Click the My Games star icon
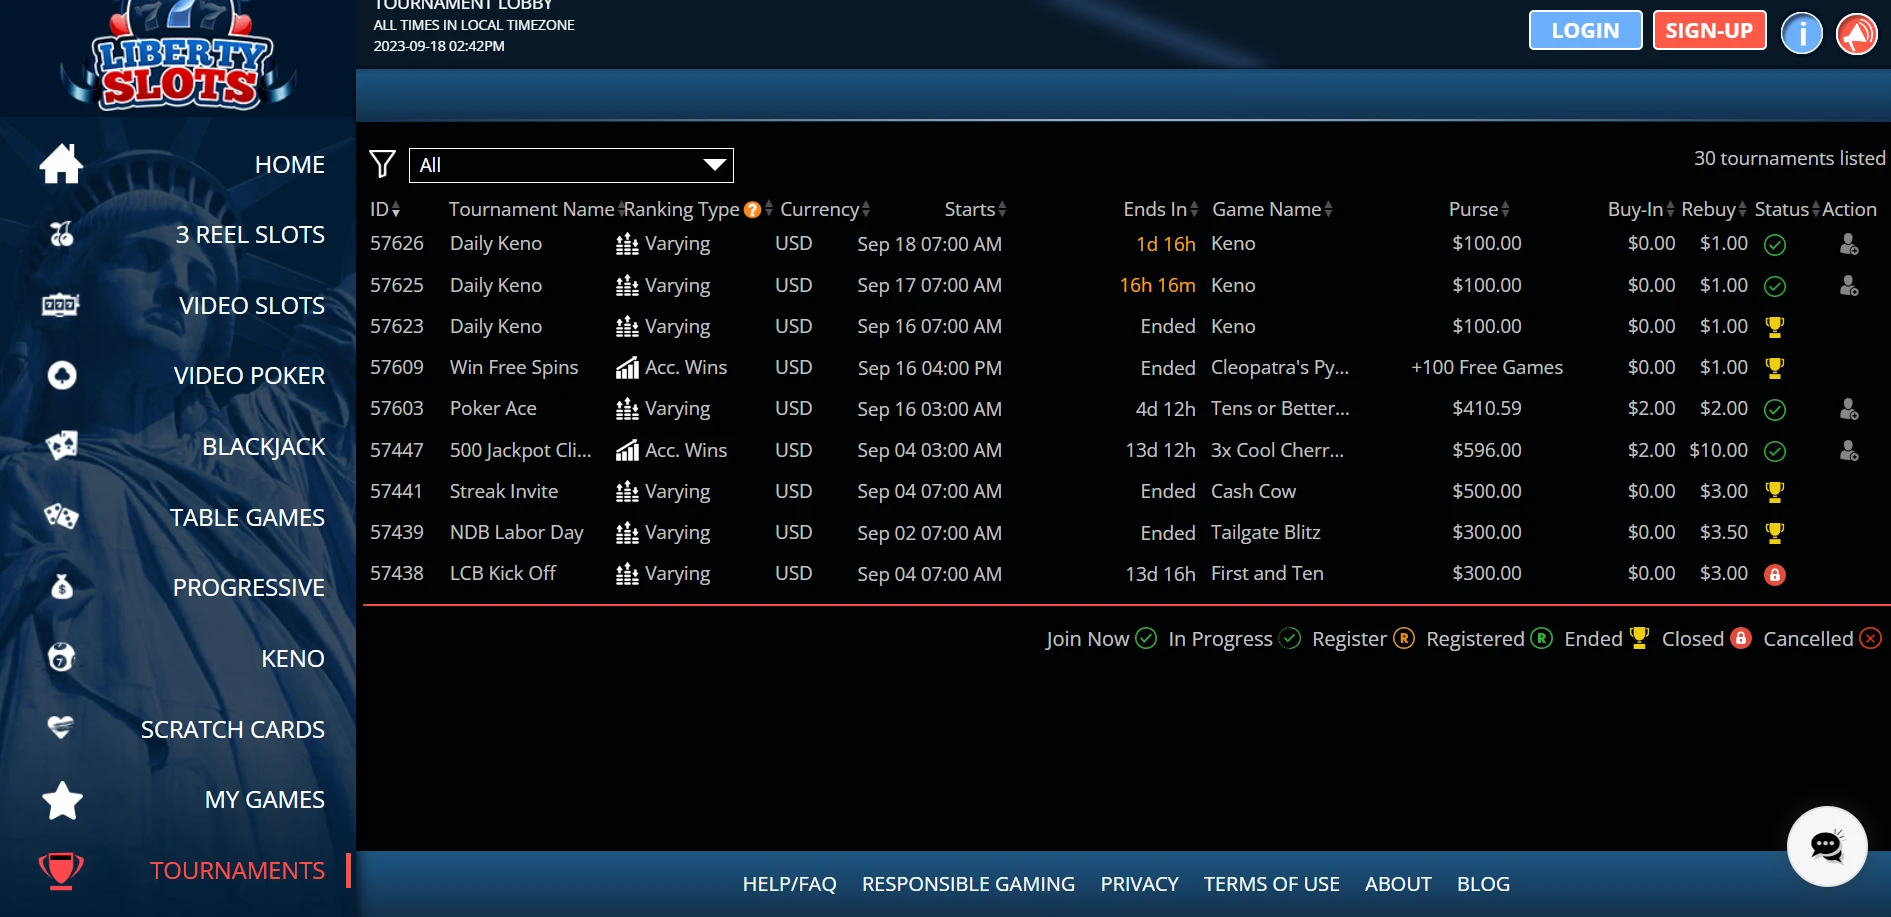This screenshot has width=1891, height=917. click(x=62, y=800)
